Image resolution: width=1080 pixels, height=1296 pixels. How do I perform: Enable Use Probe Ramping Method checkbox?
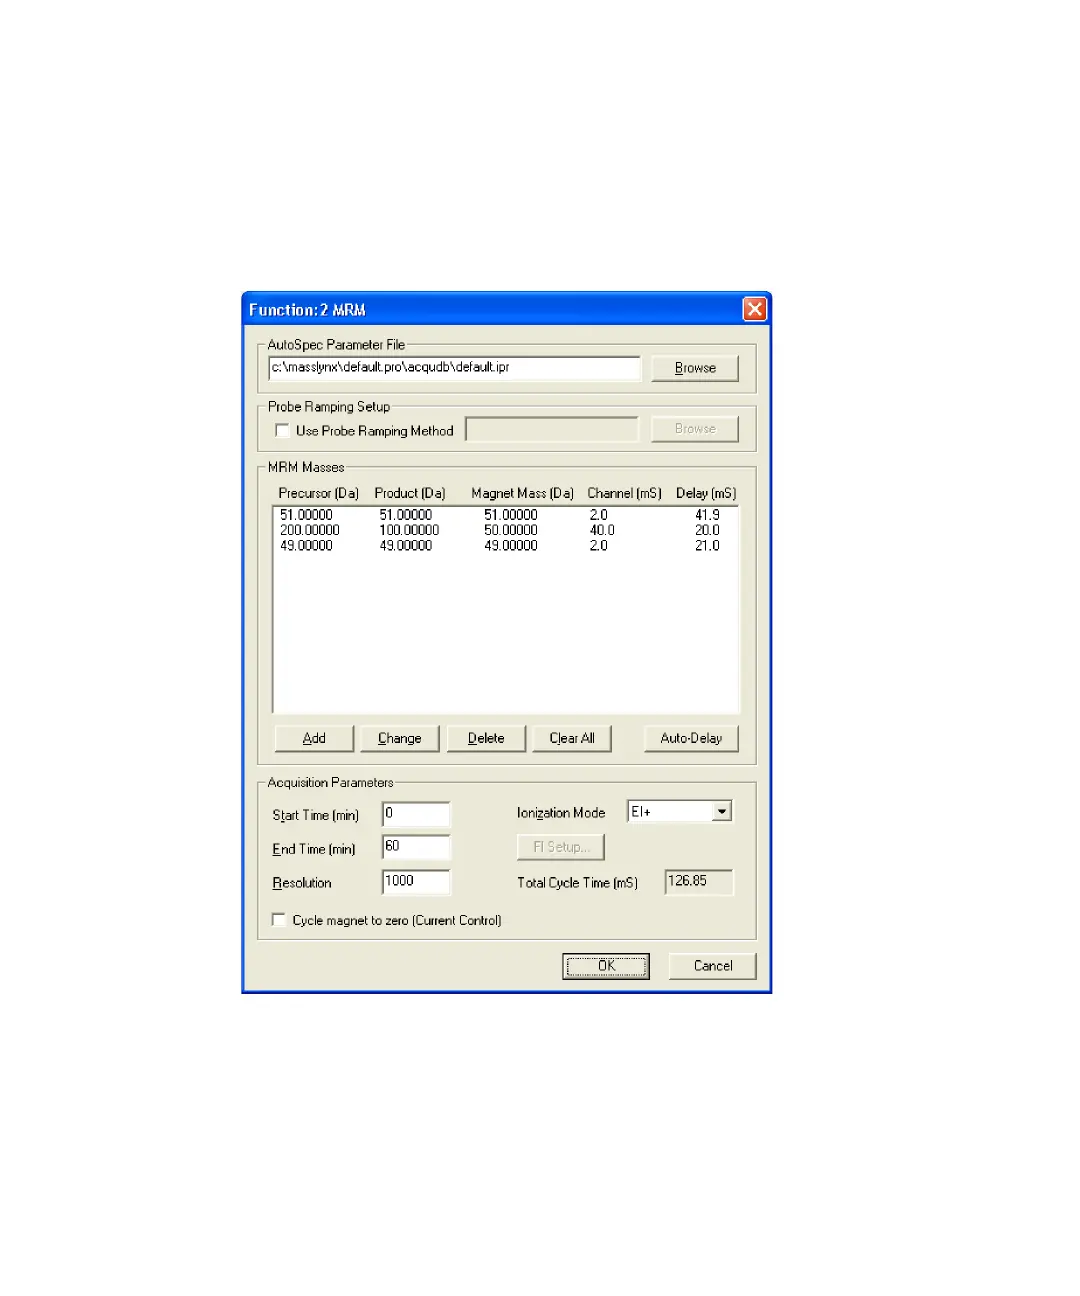282,431
